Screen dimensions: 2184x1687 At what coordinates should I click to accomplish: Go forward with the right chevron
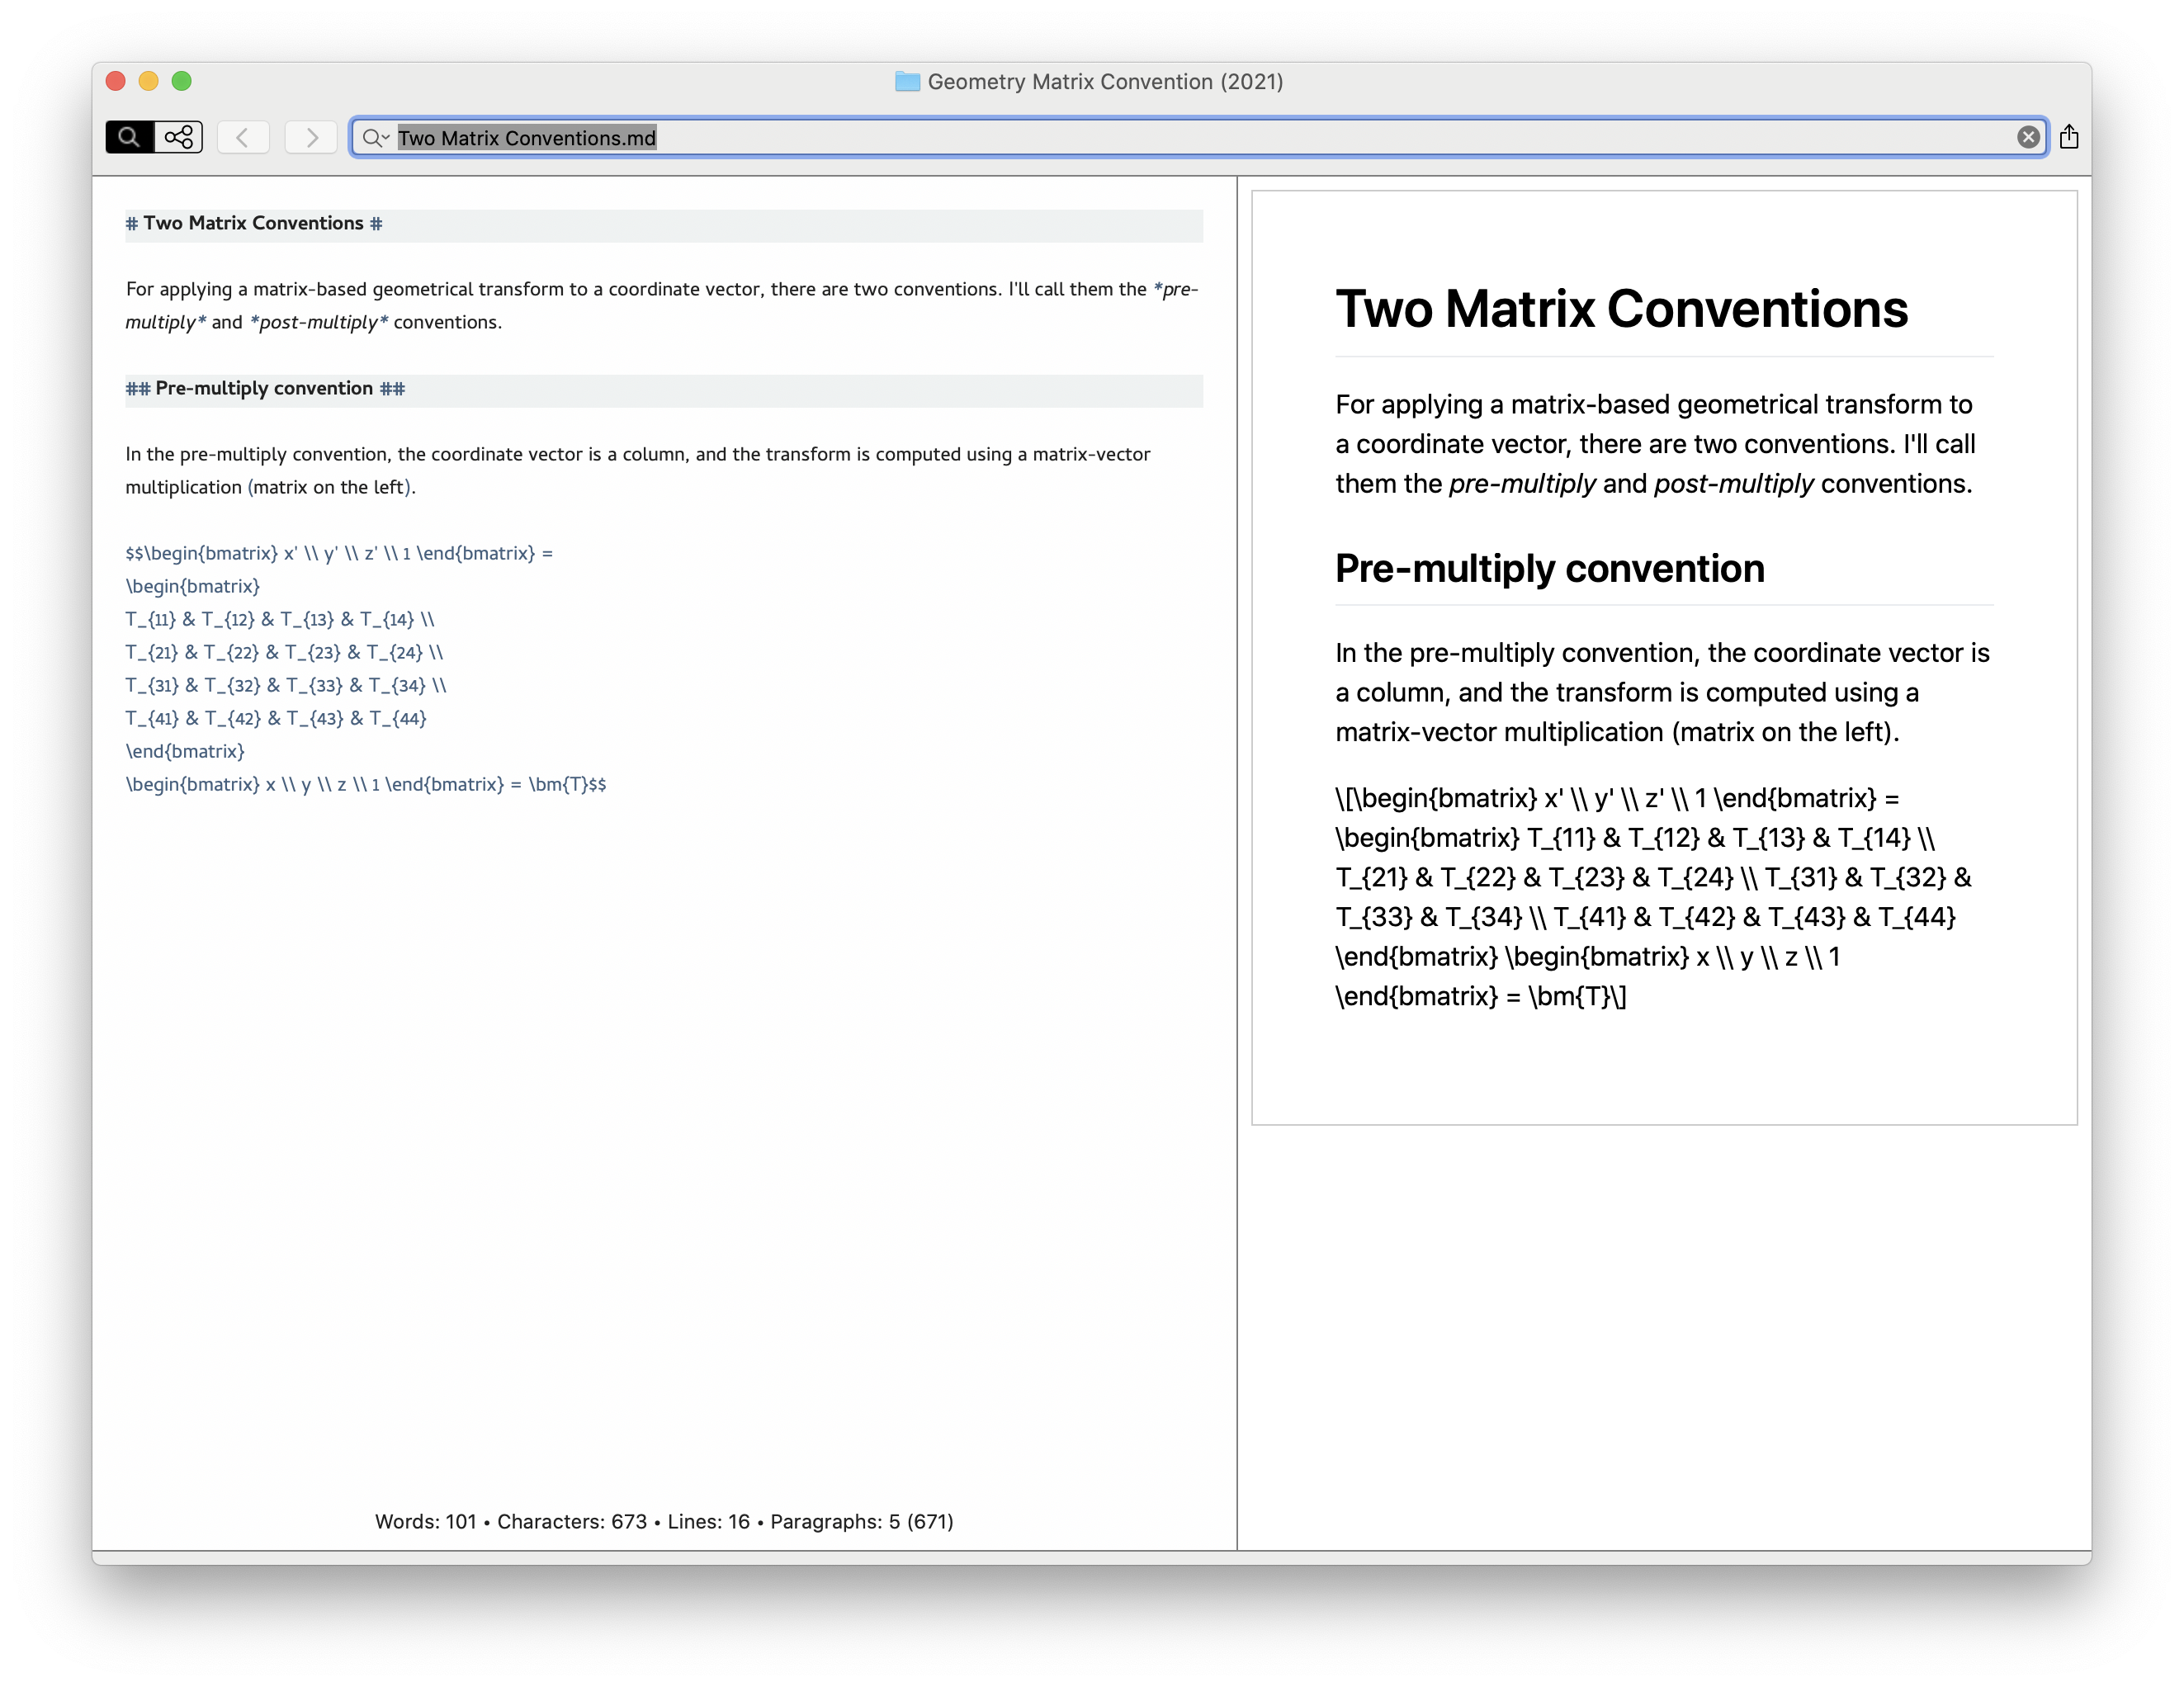click(311, 137)
